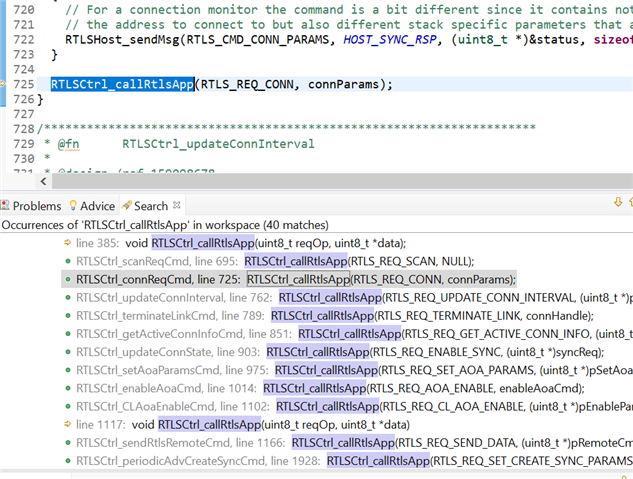Screen dimensions: 633x479
Task: Click closing brace on line 726
Action: (40, 99)
